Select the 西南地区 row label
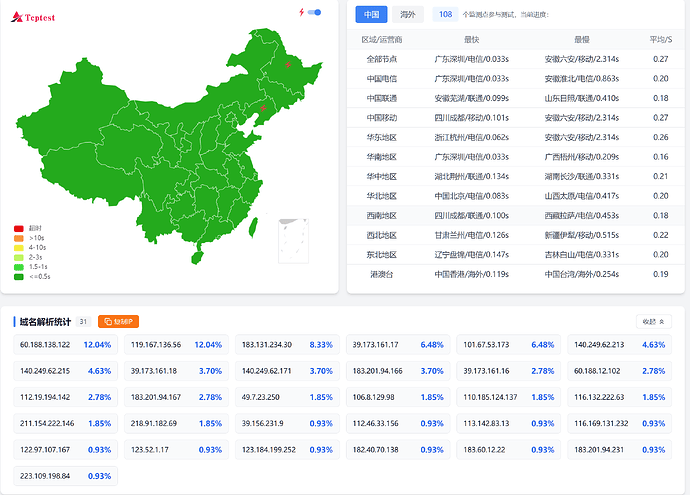This screenshot has width=690, height=495. pos(382,216)
